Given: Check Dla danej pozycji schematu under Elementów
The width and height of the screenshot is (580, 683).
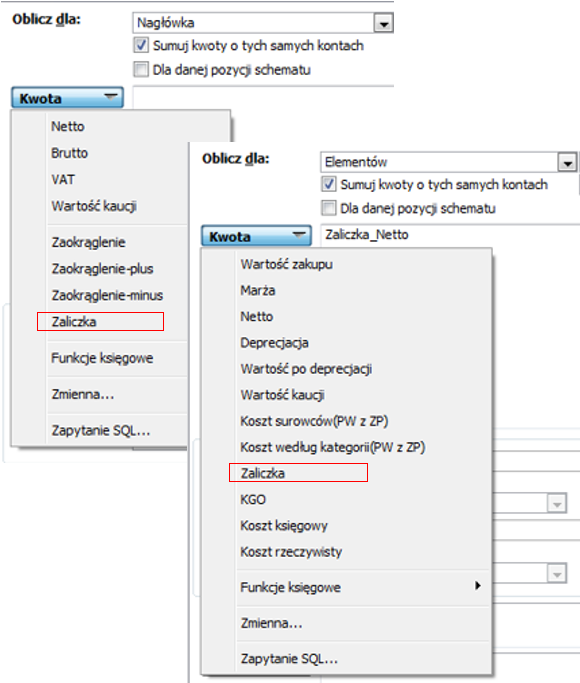Looking at the screenshot, I should 329,208.
